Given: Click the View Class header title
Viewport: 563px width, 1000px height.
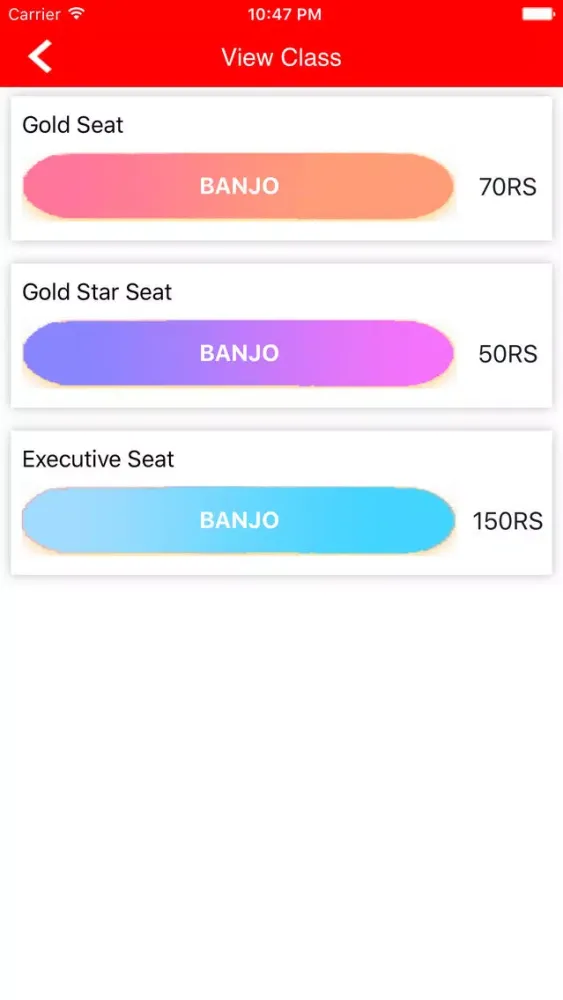Looking at the screenshot, I should click(x=281, y=57).
